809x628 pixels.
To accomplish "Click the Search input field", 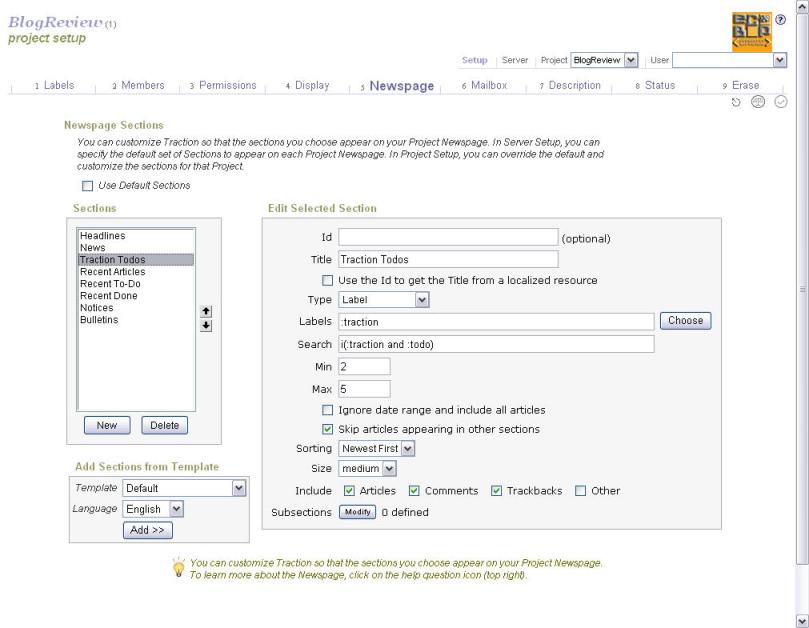I will 496,344.
